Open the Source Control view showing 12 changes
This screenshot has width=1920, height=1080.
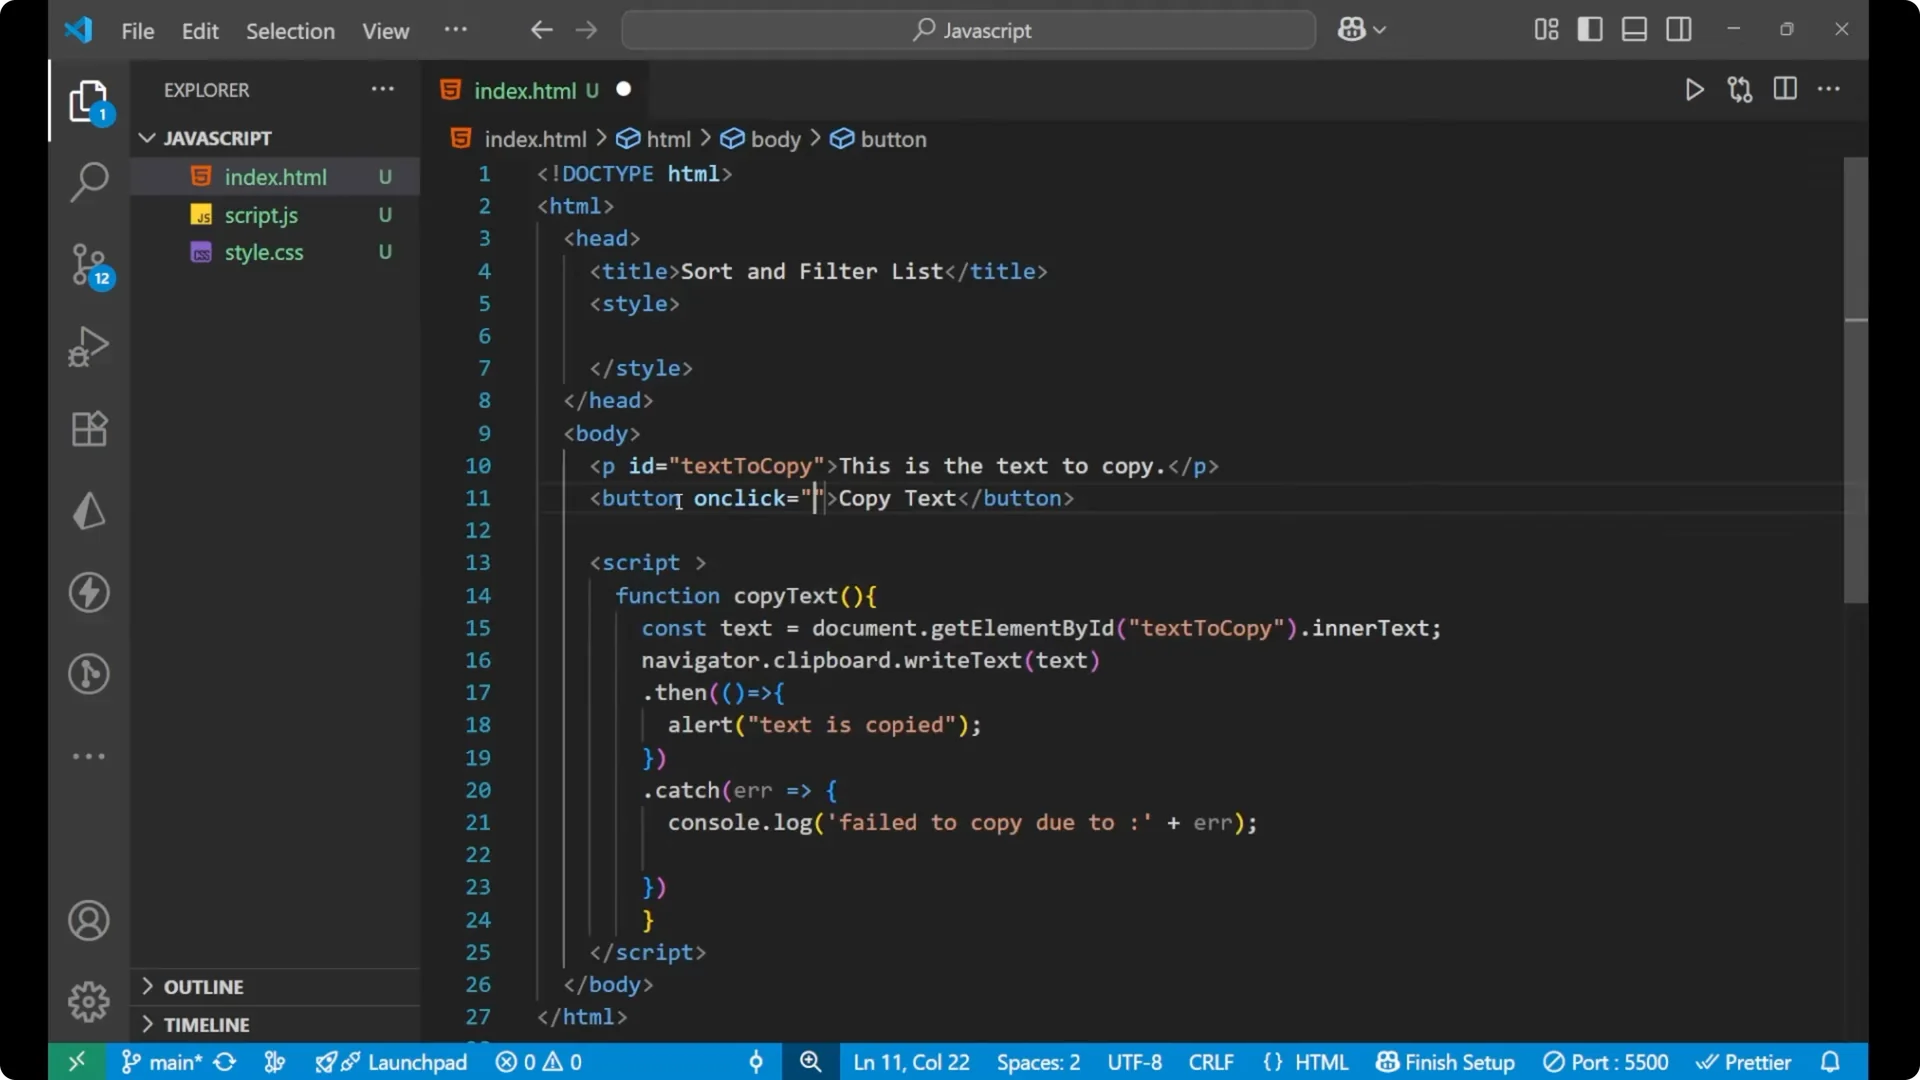(88, 265)
